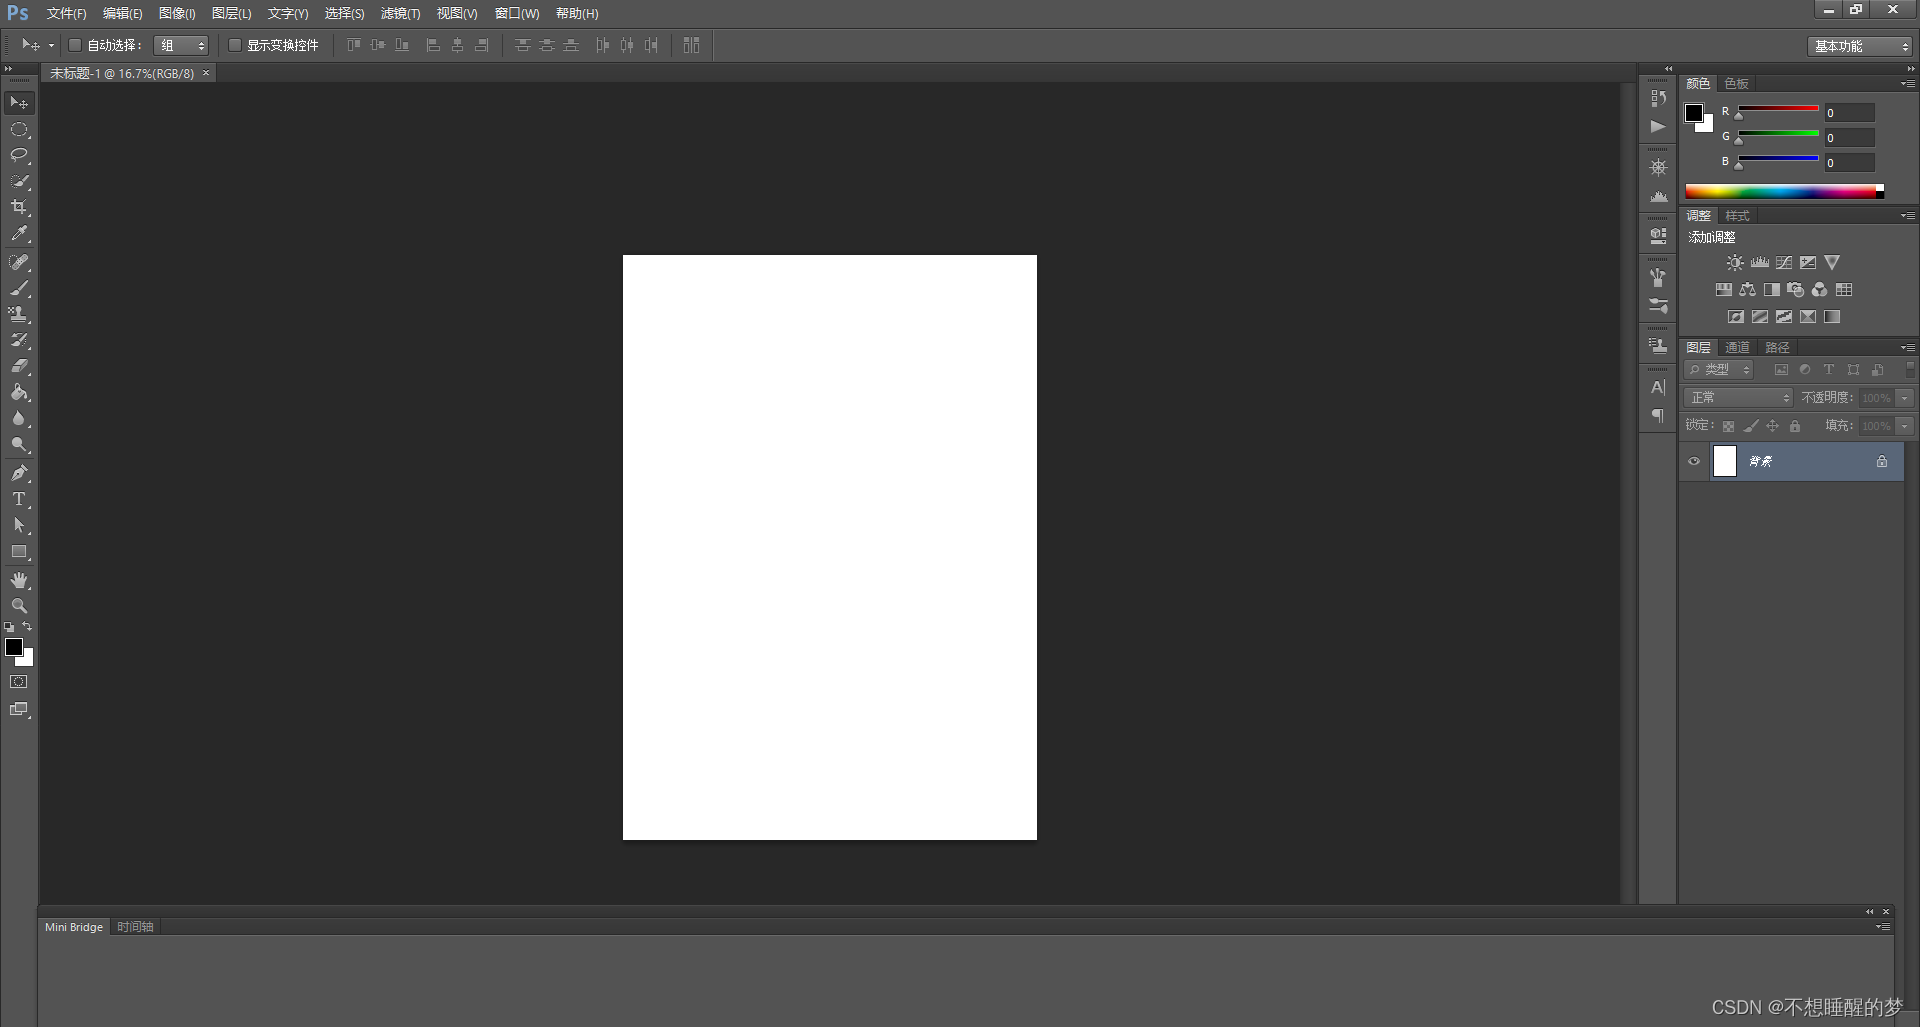Open the Character panel icon
The height and width of the screenshot is (1027, 1920).
(x=1658, y=388)
